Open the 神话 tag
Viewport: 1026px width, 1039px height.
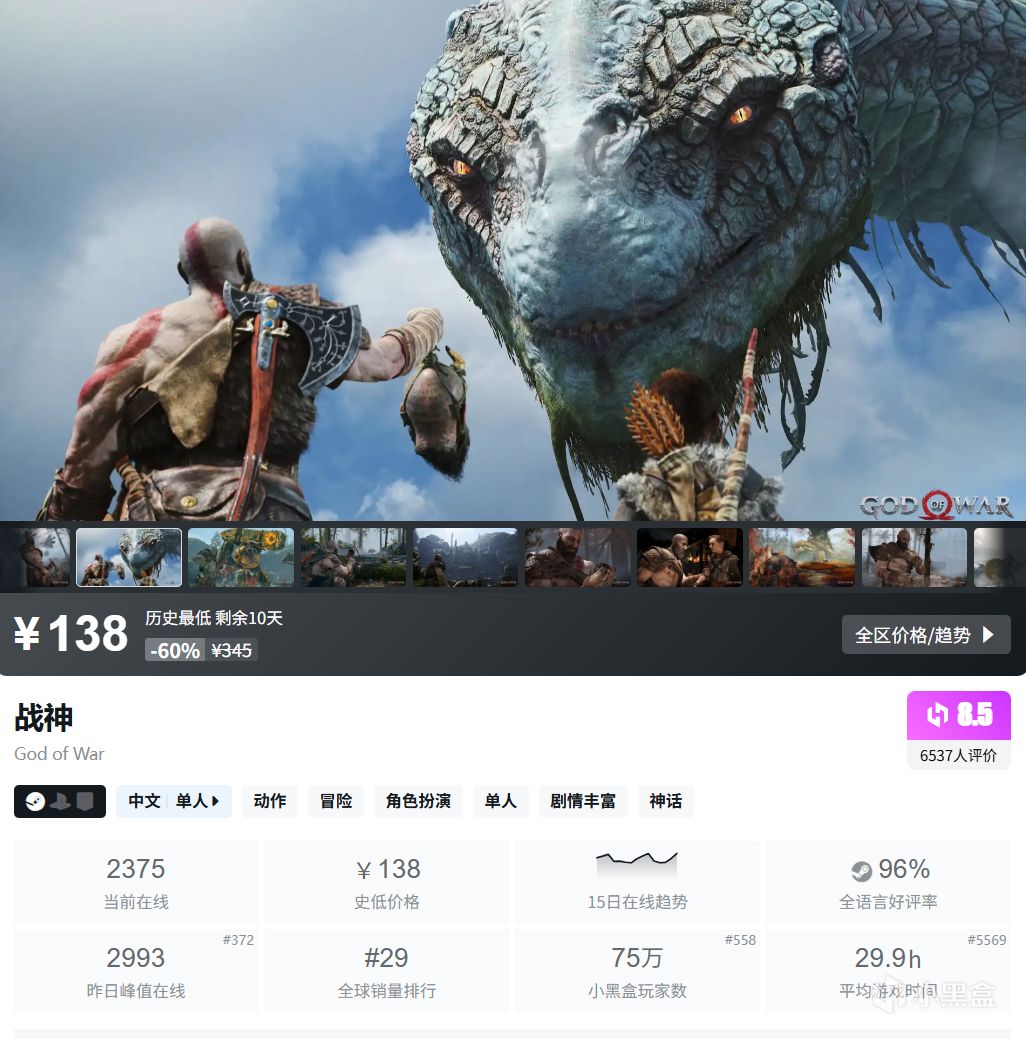[665, 801]
